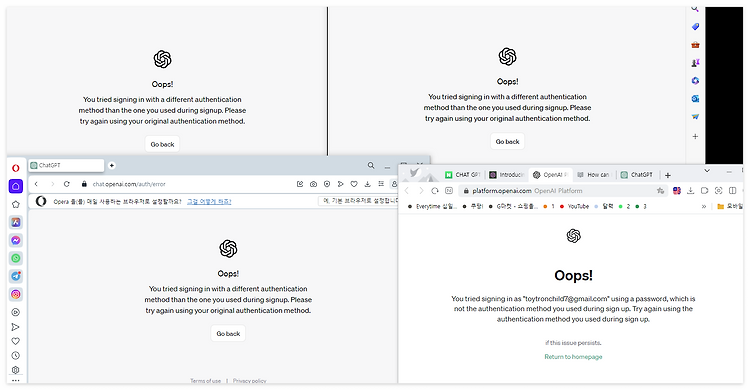Open Aria AI in Opera sidebar
Image resolution: width=750 pixels, height=390 pixels.
coord(16,222)
